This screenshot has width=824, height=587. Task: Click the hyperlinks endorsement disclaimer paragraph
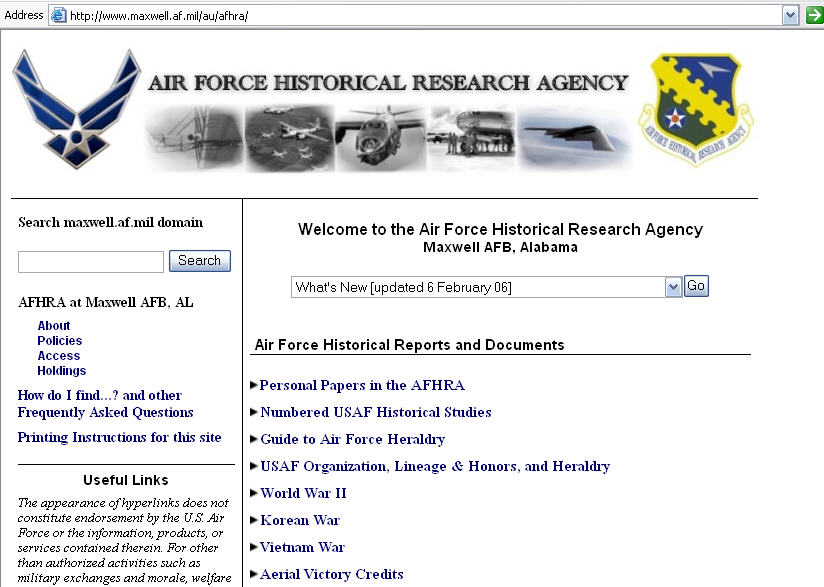124,541
